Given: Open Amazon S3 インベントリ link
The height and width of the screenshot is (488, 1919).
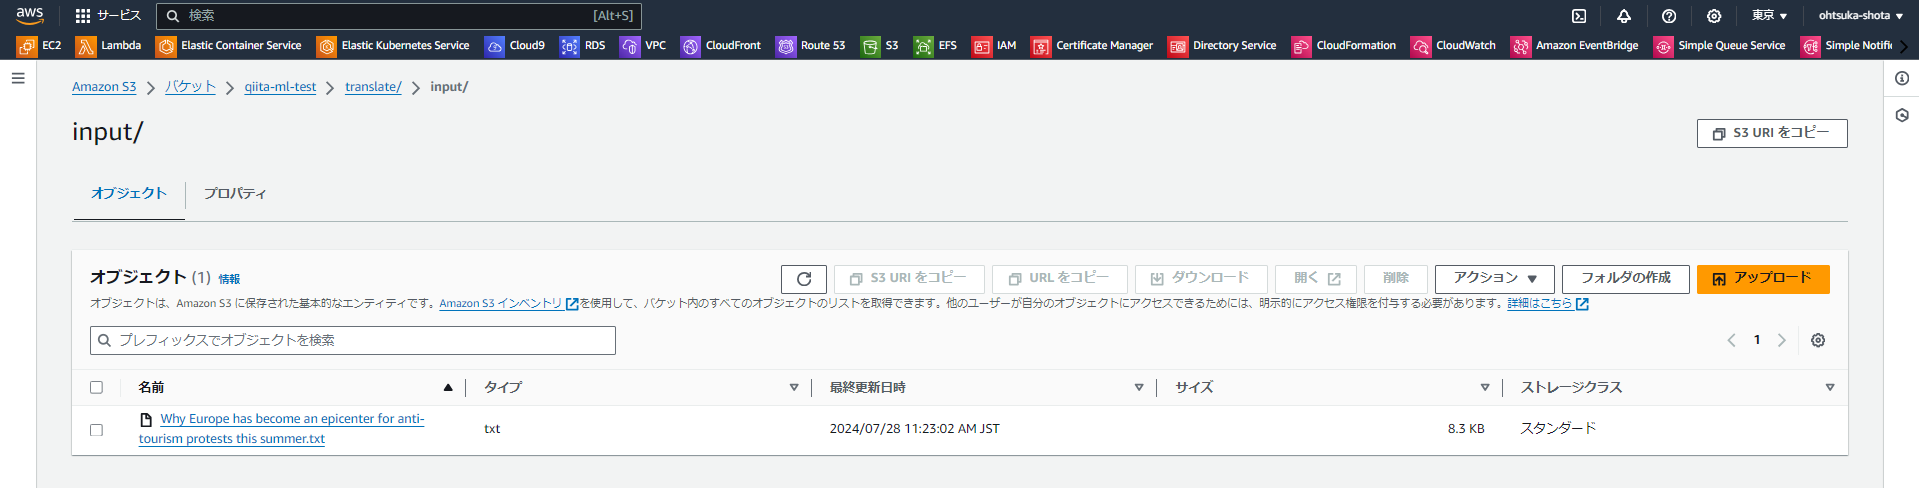Looking at the screenshot, I should pyautogui.click(x=509, y=304).
